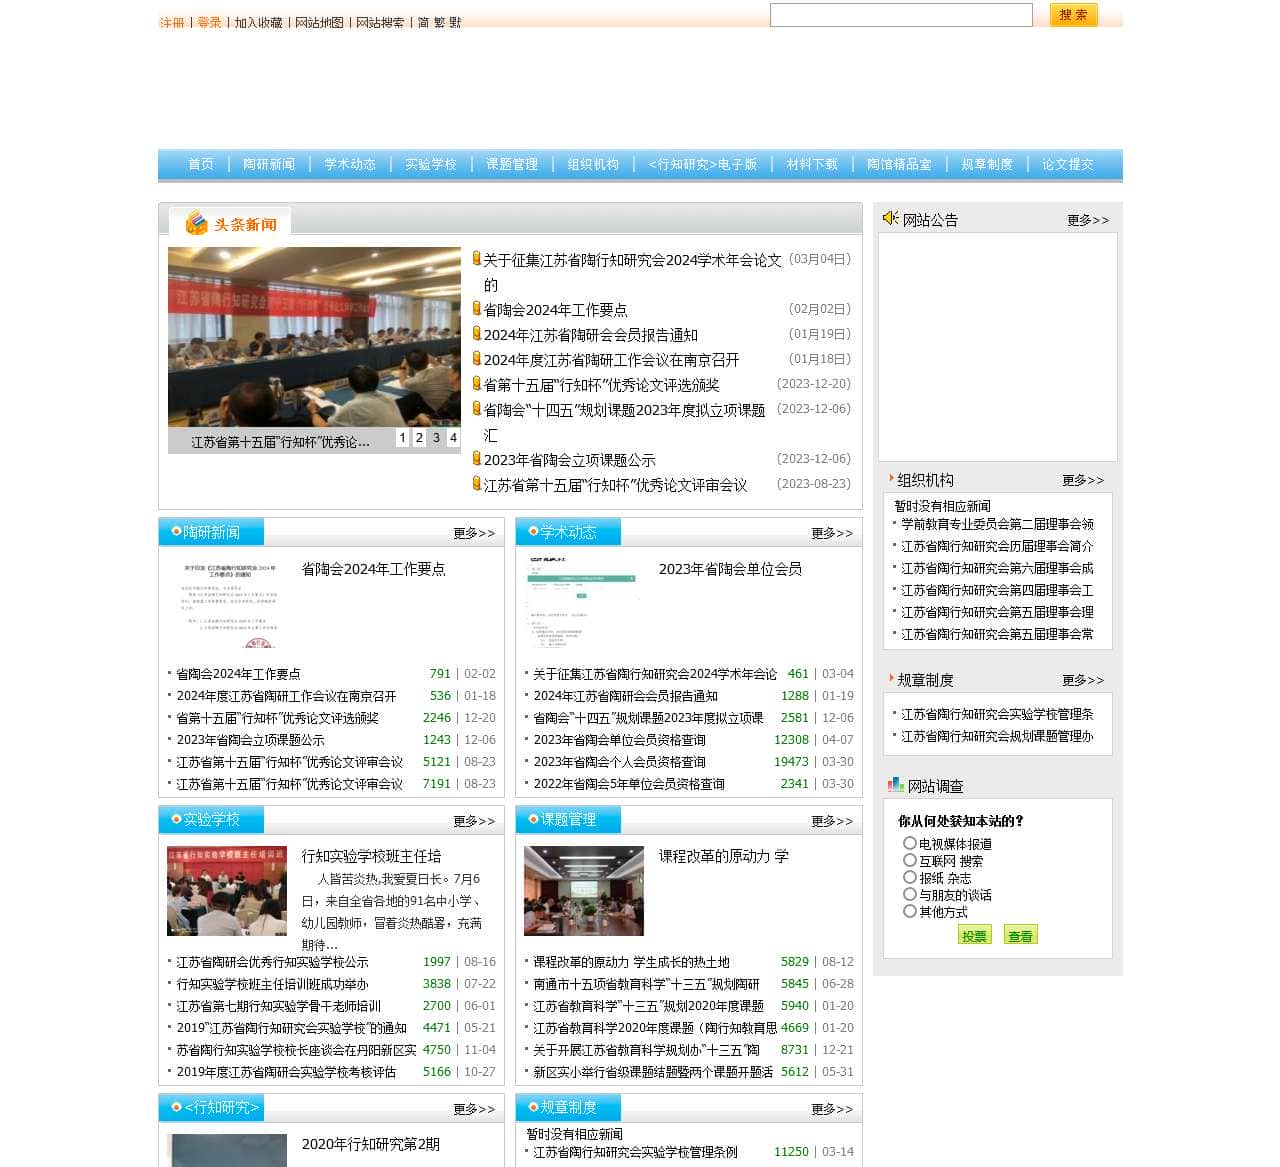This screenshot has height=1167, width=1280.
Task: Open 陶馆精品室 in the navigation bar
Action: click(x=899, y=164)
